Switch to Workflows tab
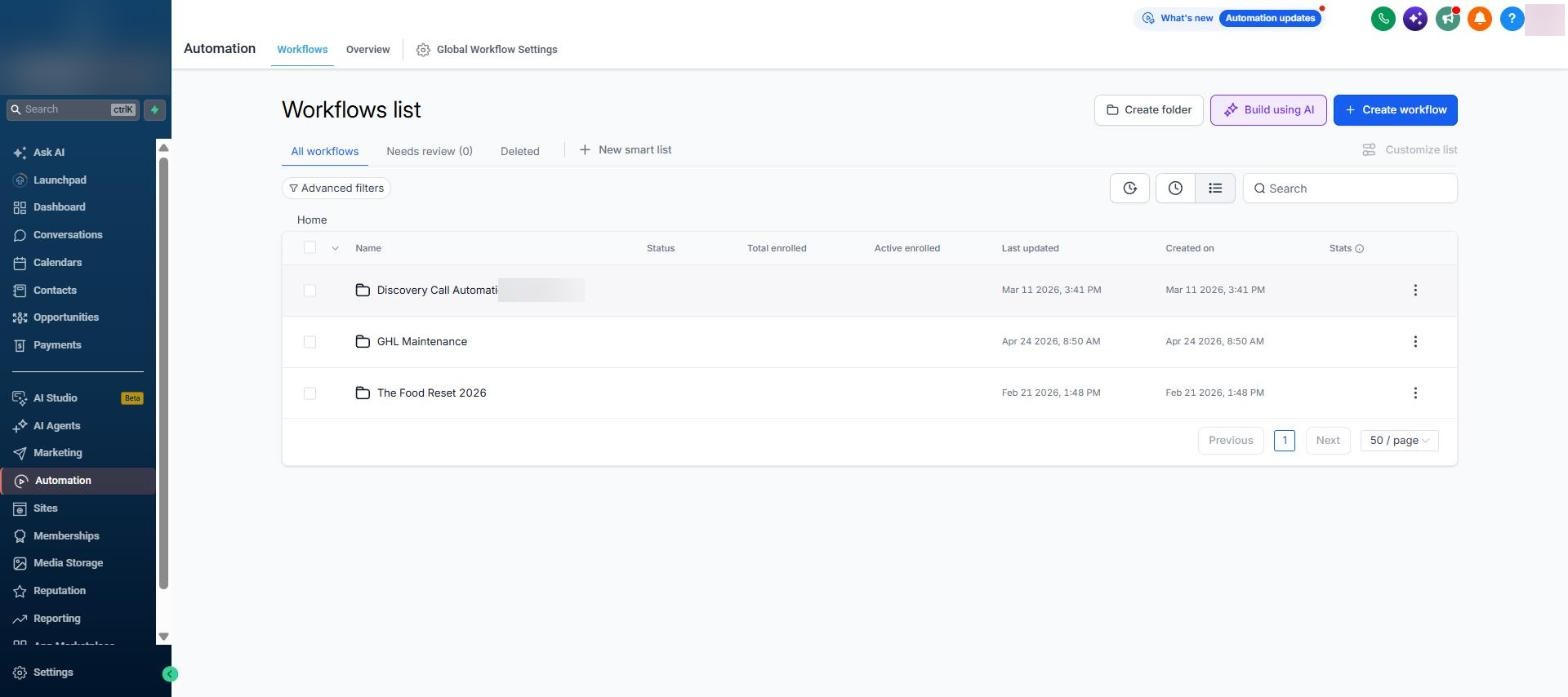This screenshot has width=1568, height=697. point(302,49)
